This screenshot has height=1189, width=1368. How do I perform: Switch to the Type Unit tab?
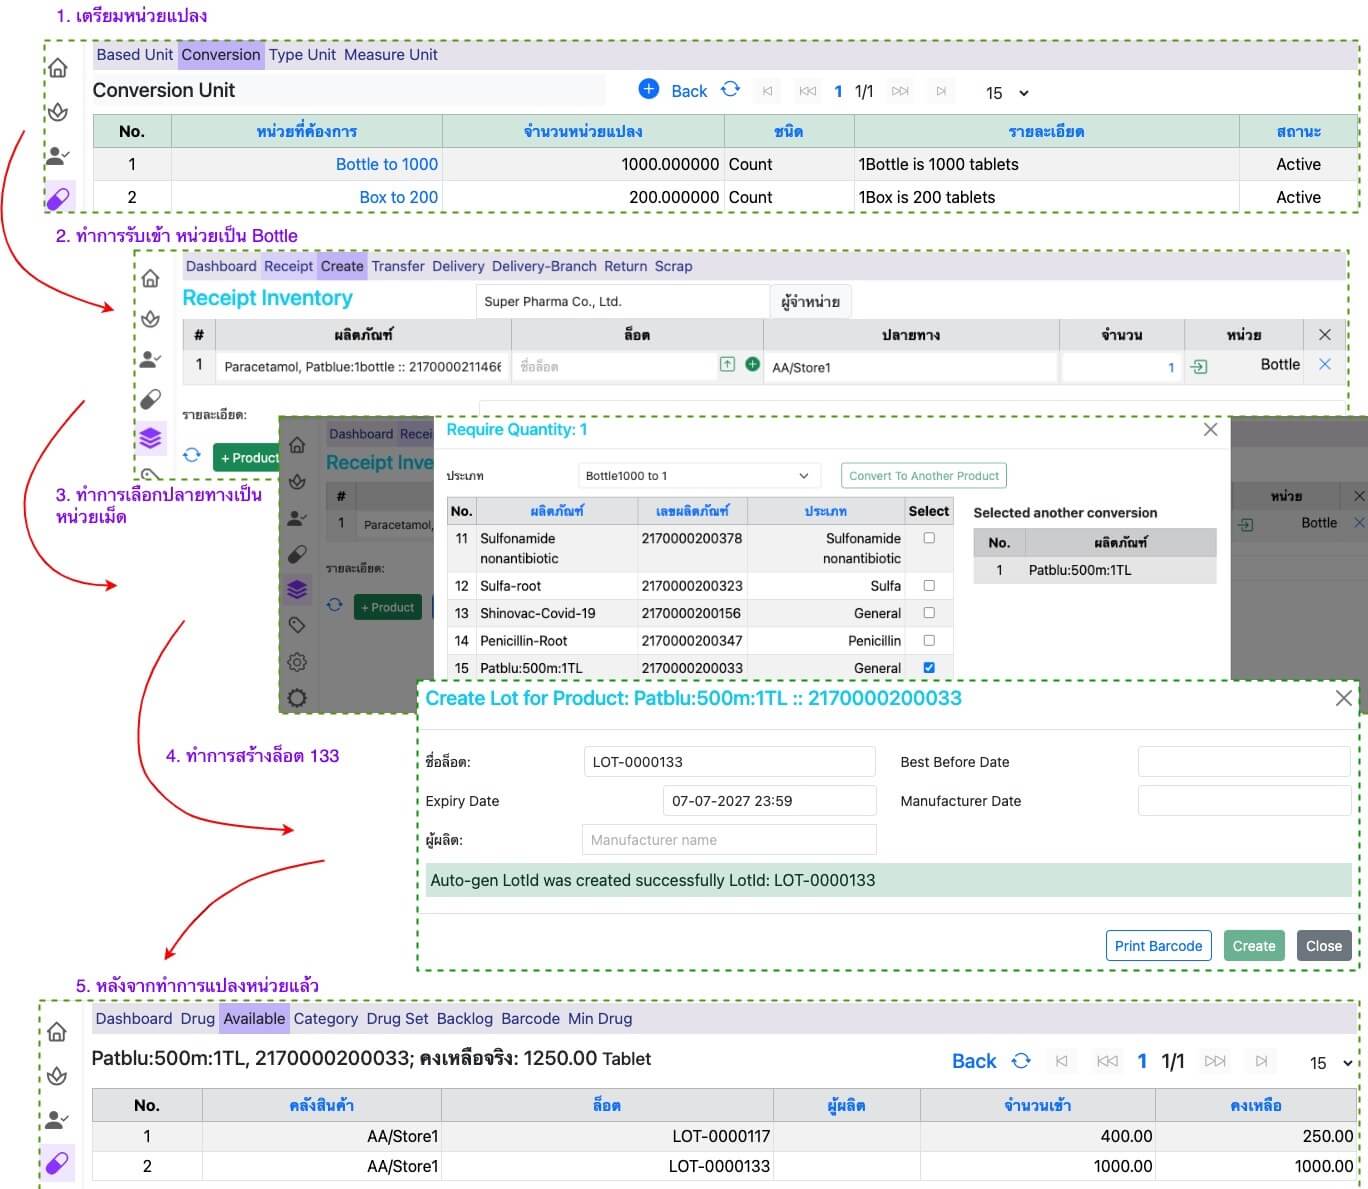coord(302,55)
